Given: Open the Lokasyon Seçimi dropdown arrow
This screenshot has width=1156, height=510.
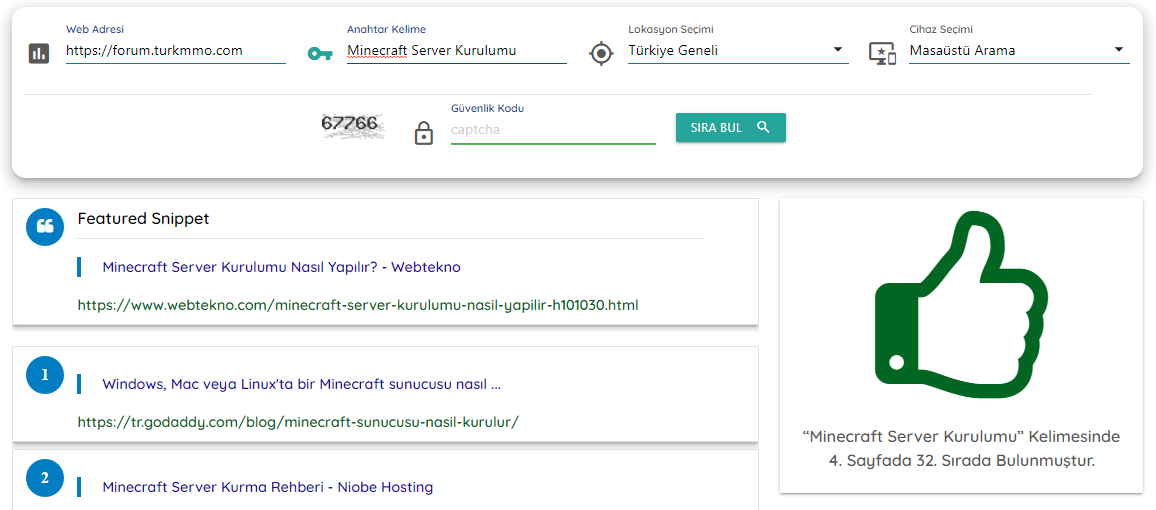Looking at the screenshot, I should click(x=838, y=49).
